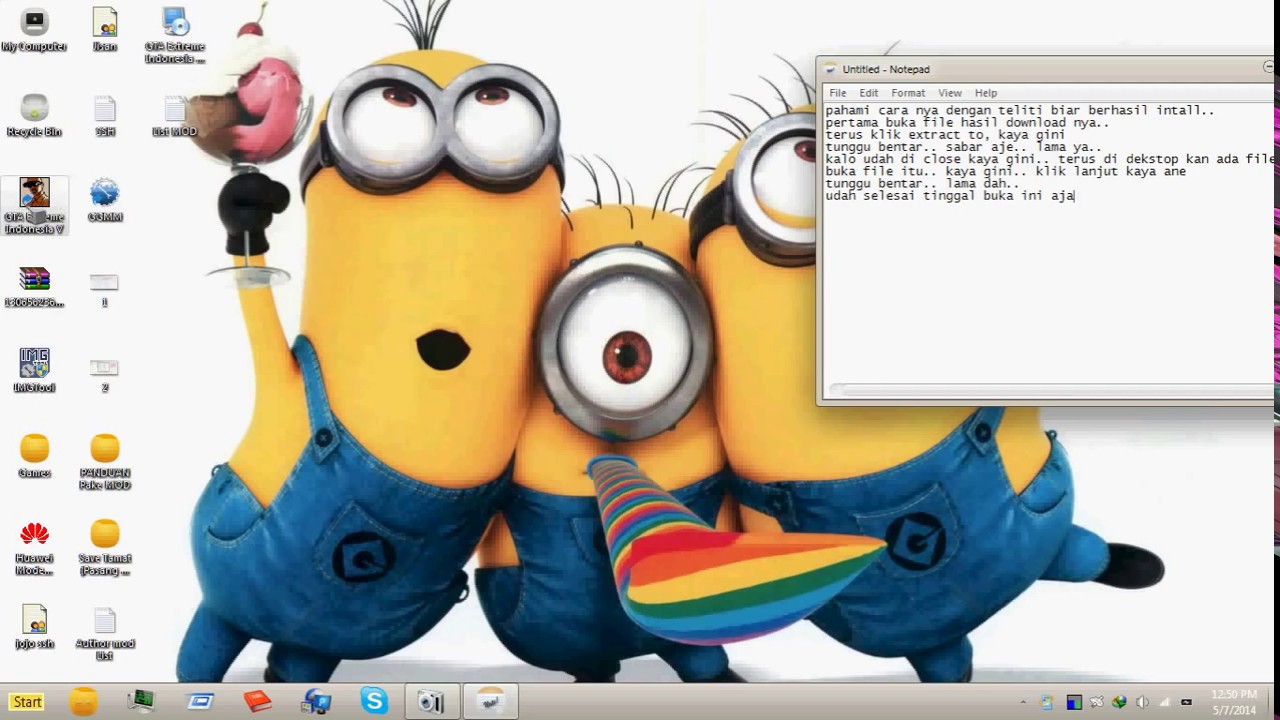The width and height of the screenshot is (1280, 720).
Task: Click the taskbar clock showing 12:50 PM
Action: (x=1233, y=702)
